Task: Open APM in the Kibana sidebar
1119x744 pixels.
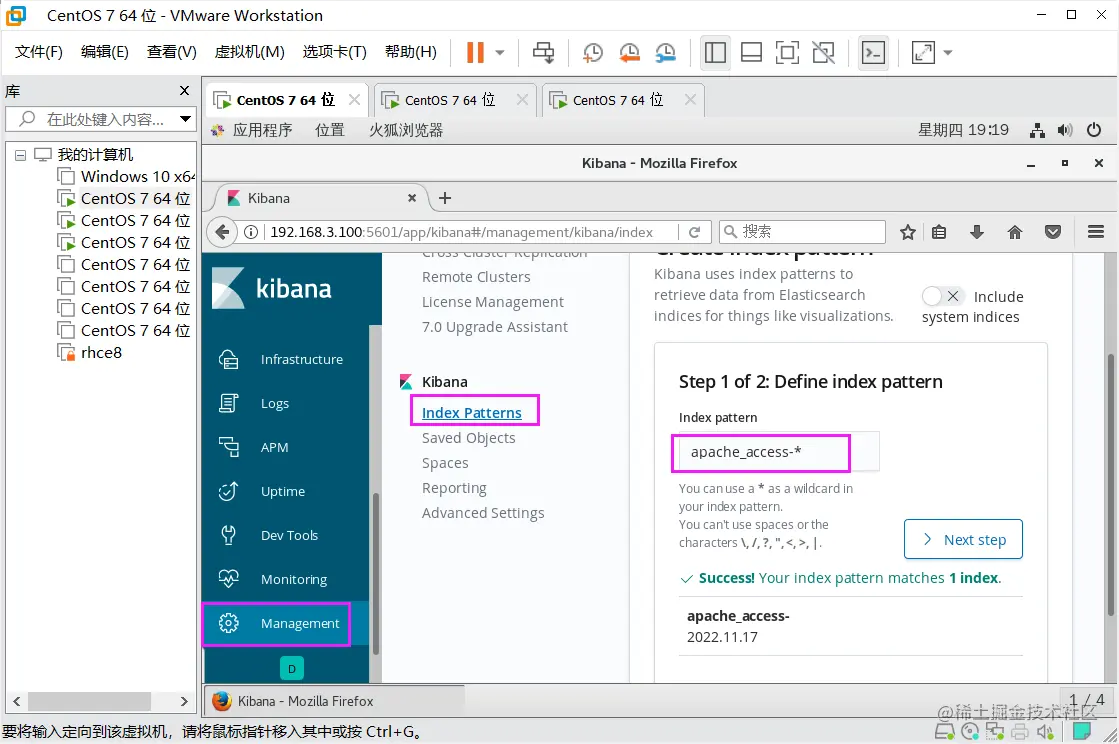Action: pos(285,447)
